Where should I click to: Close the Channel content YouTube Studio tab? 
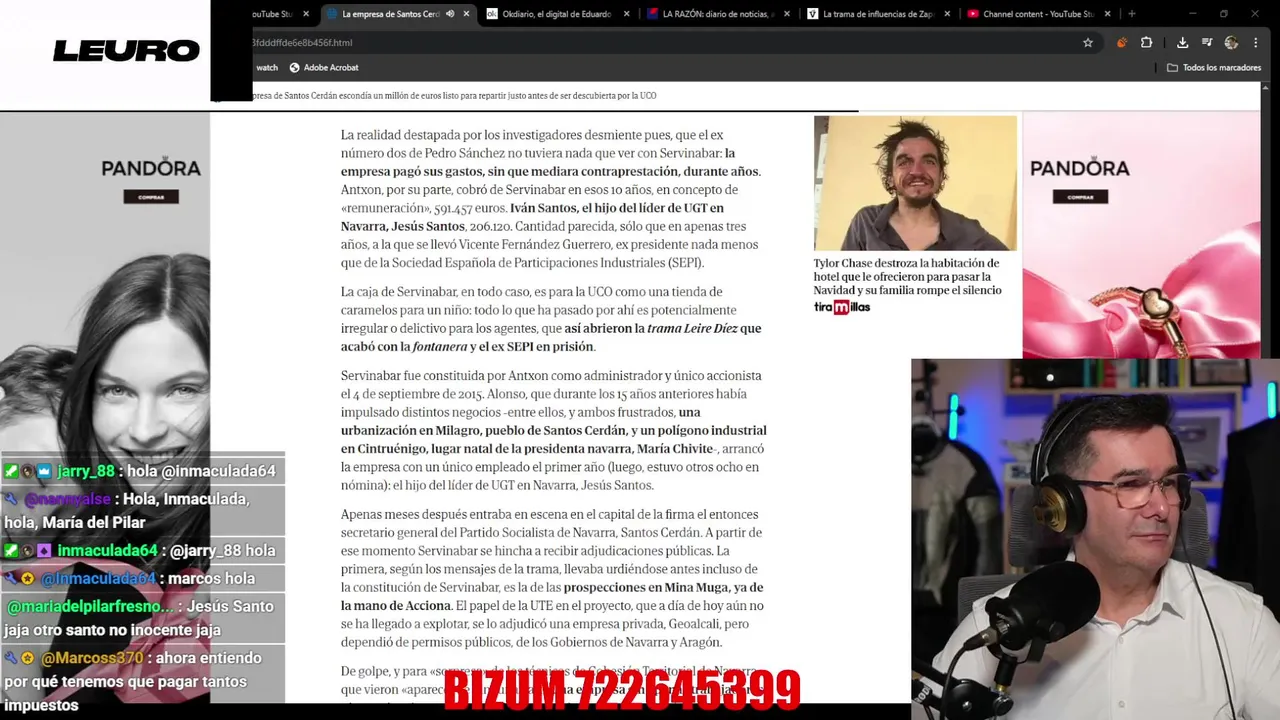tap(1108, 14)
